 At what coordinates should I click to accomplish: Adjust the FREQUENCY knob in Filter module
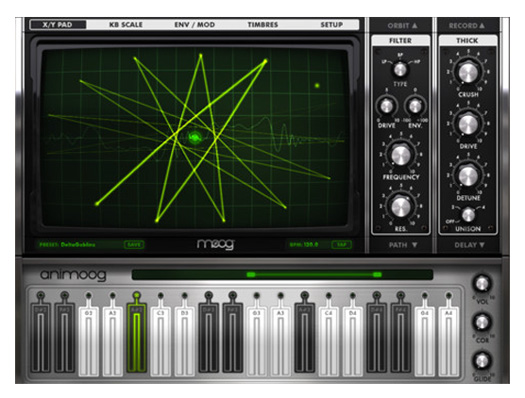pos(401,155)
